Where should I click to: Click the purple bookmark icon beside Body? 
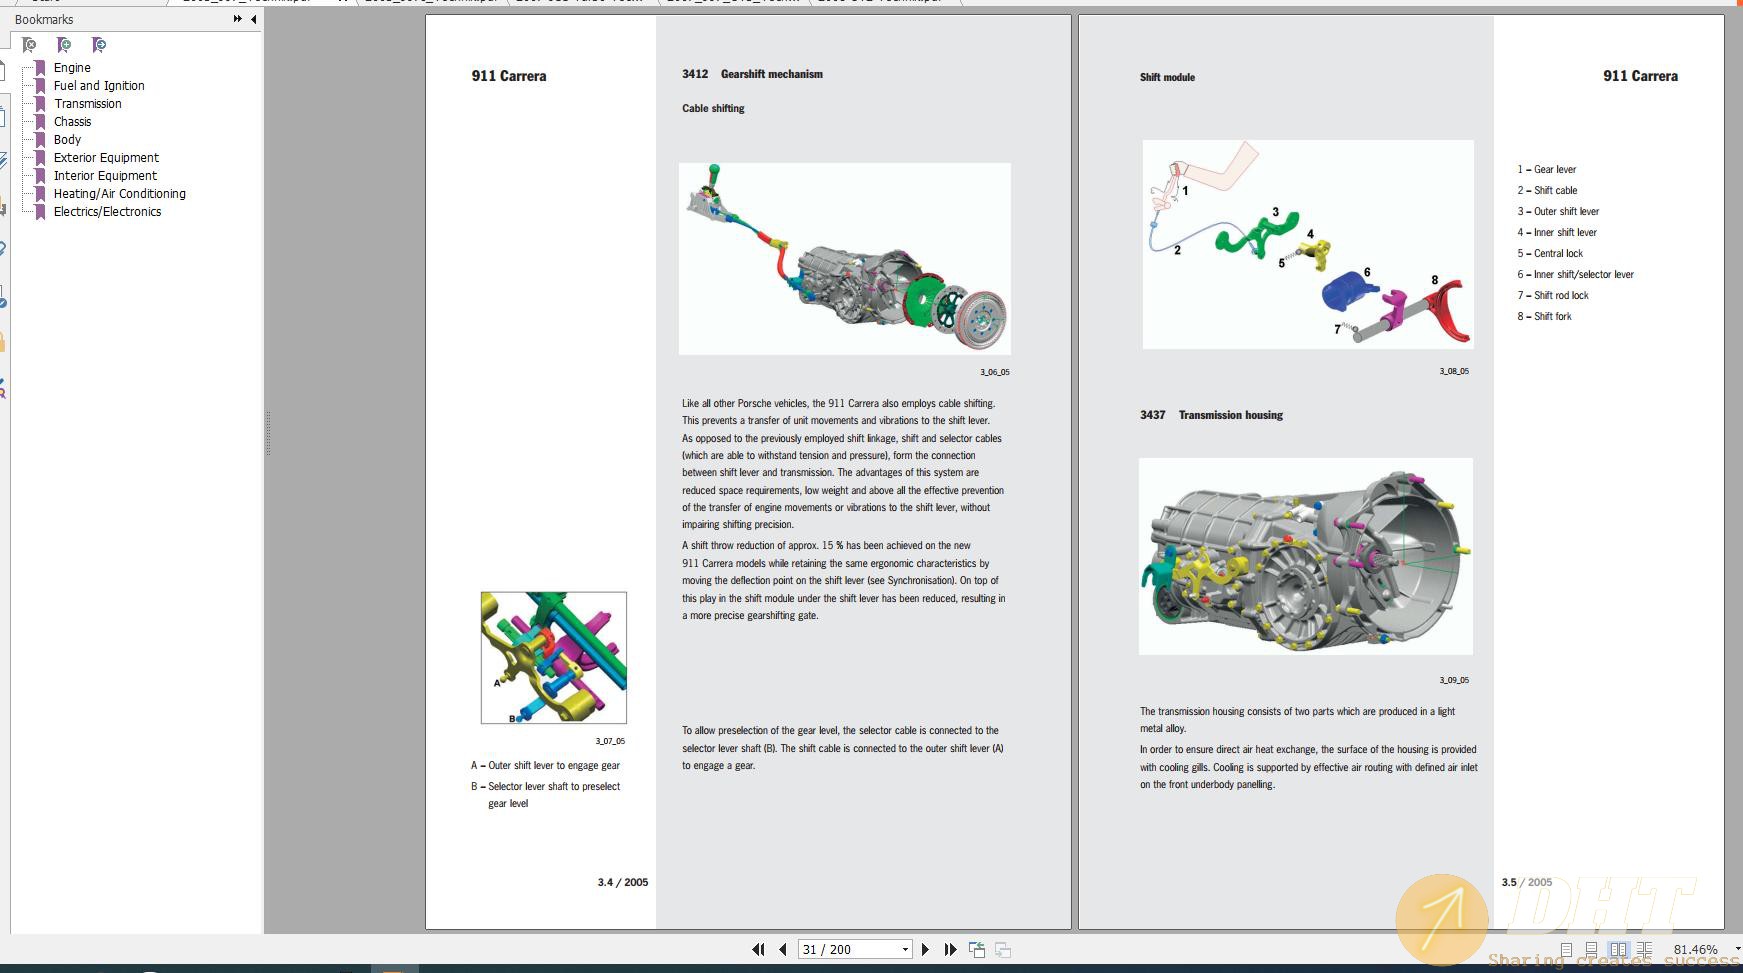coord(40,139)
